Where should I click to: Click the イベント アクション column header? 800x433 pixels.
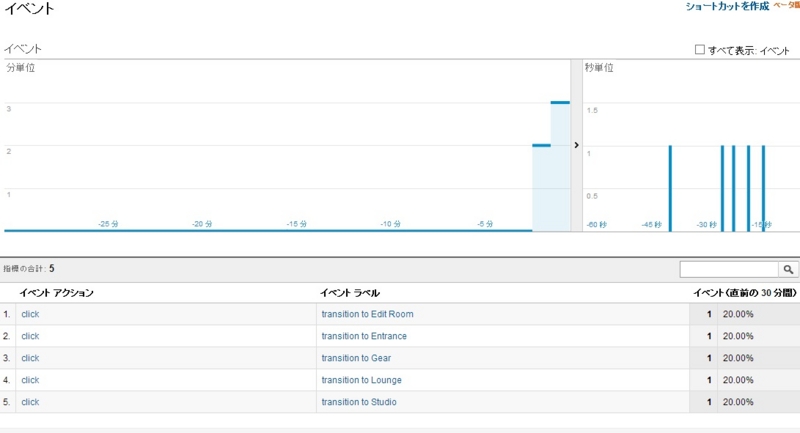[x=57, y=293]
